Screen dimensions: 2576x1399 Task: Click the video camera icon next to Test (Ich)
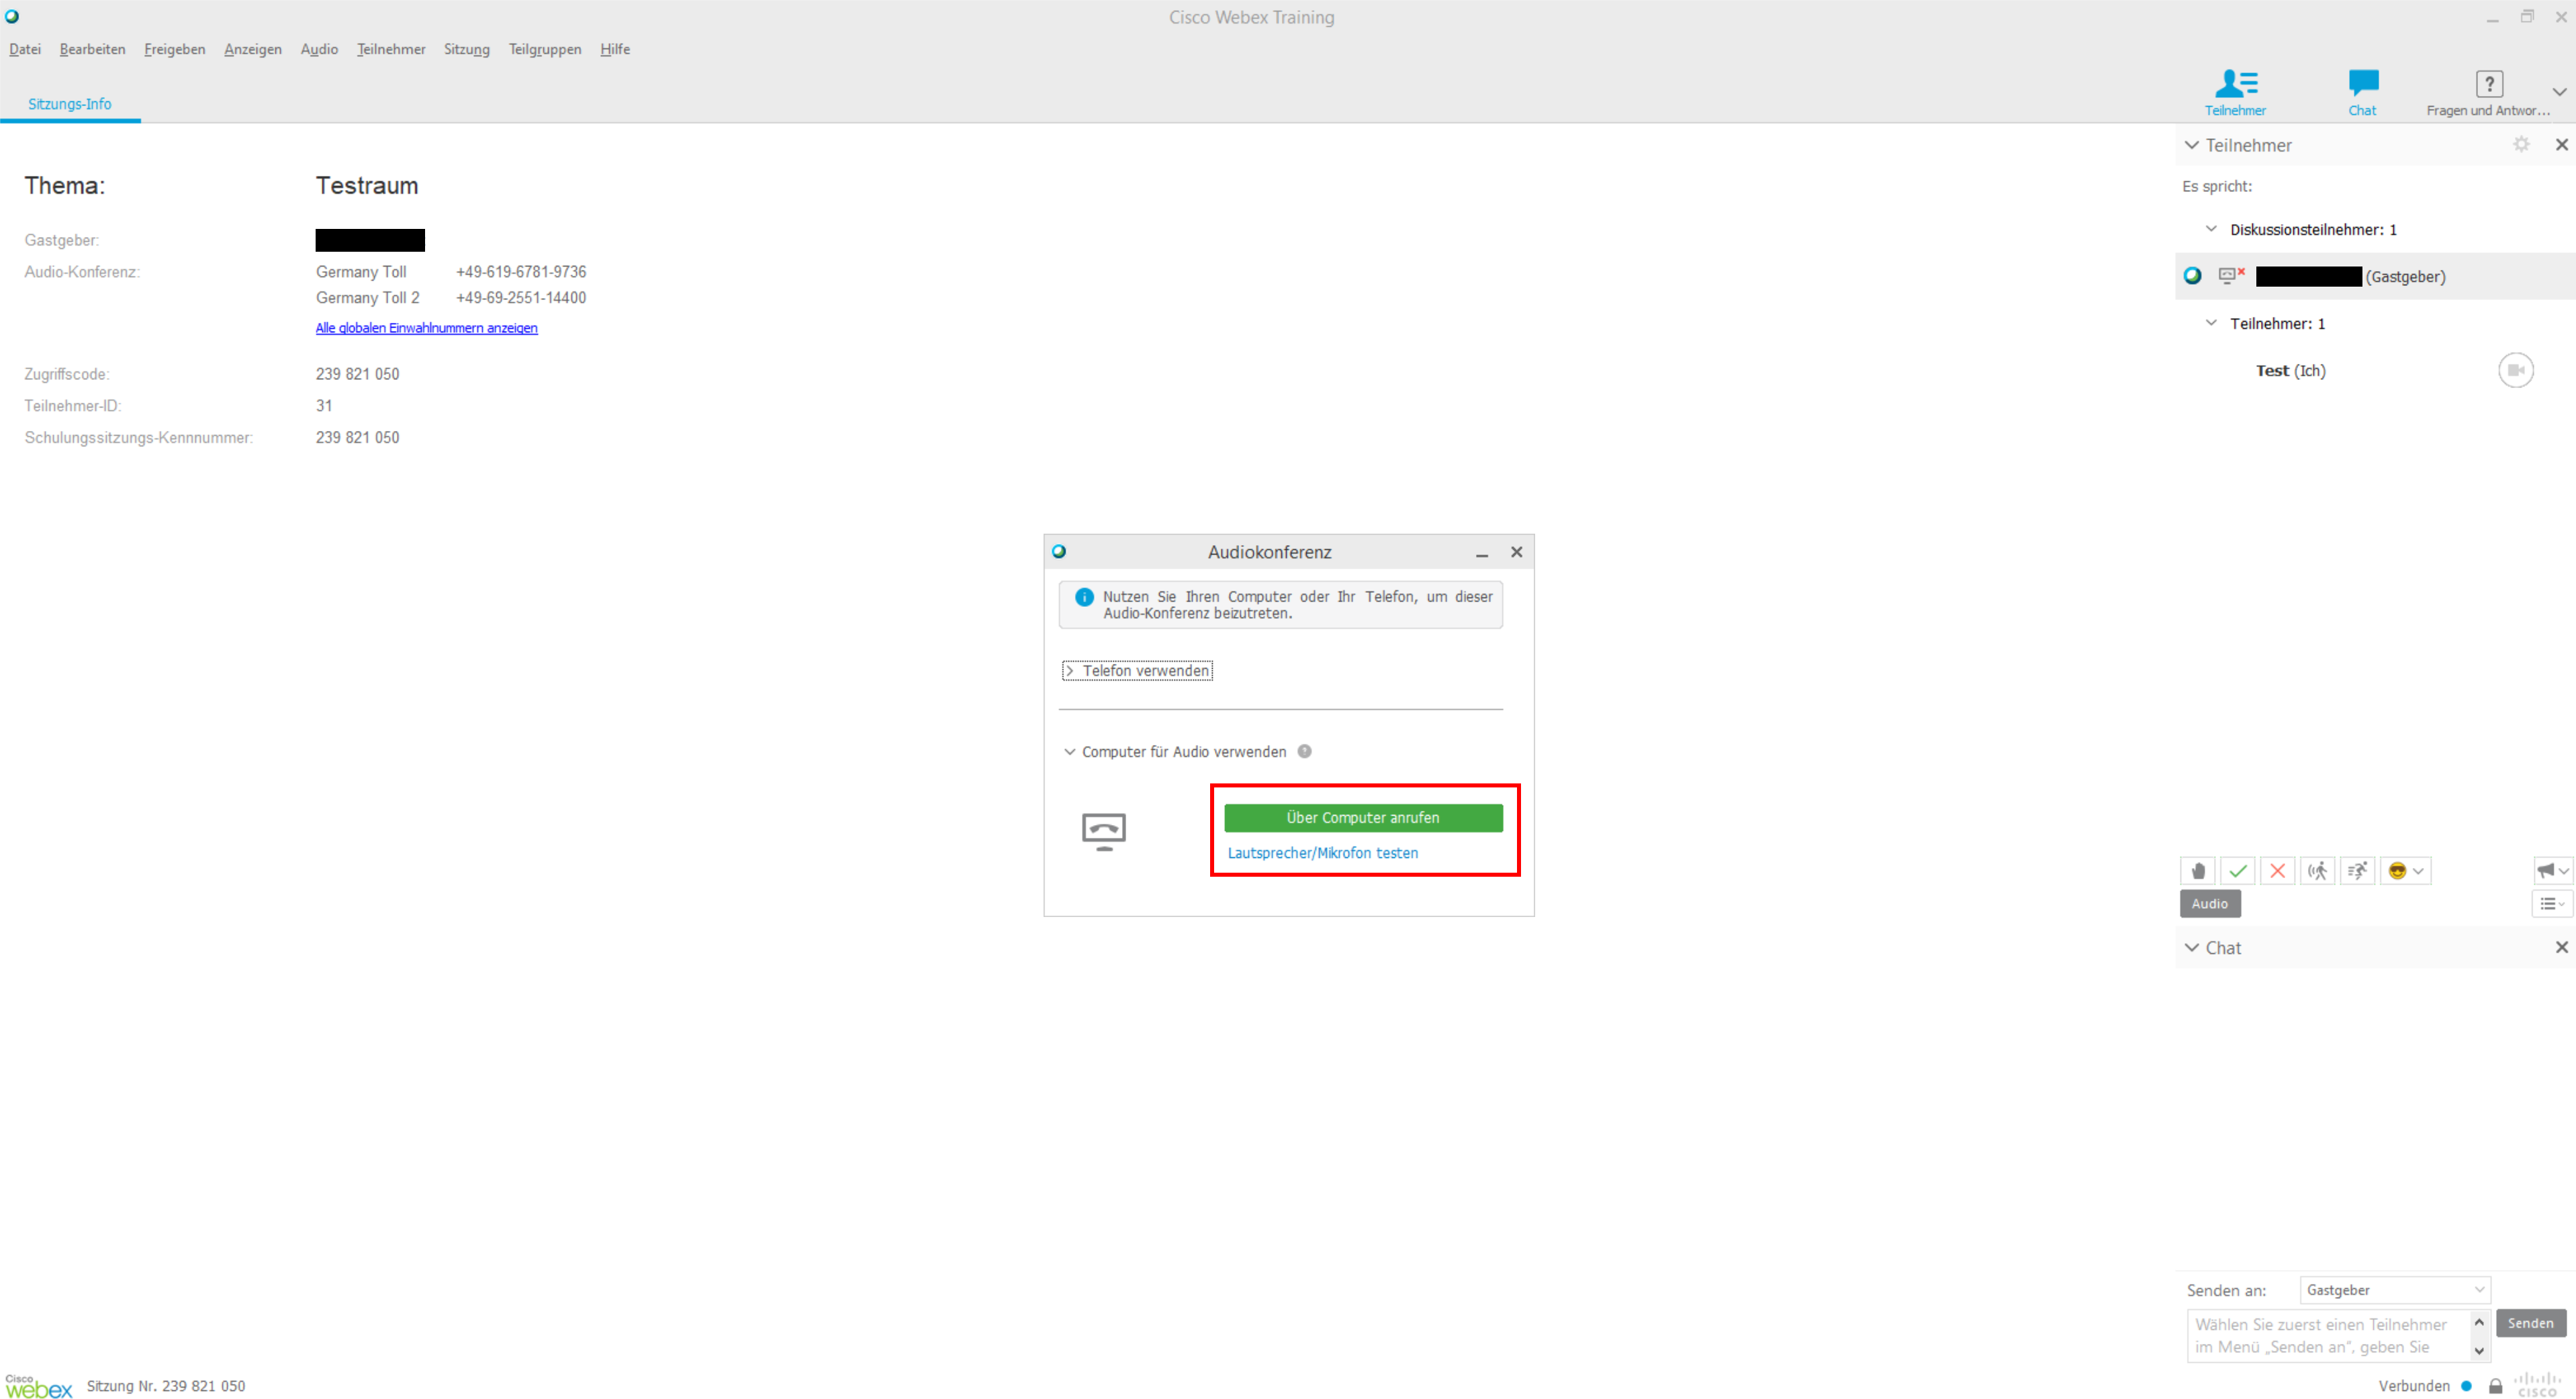(2516, 371)
